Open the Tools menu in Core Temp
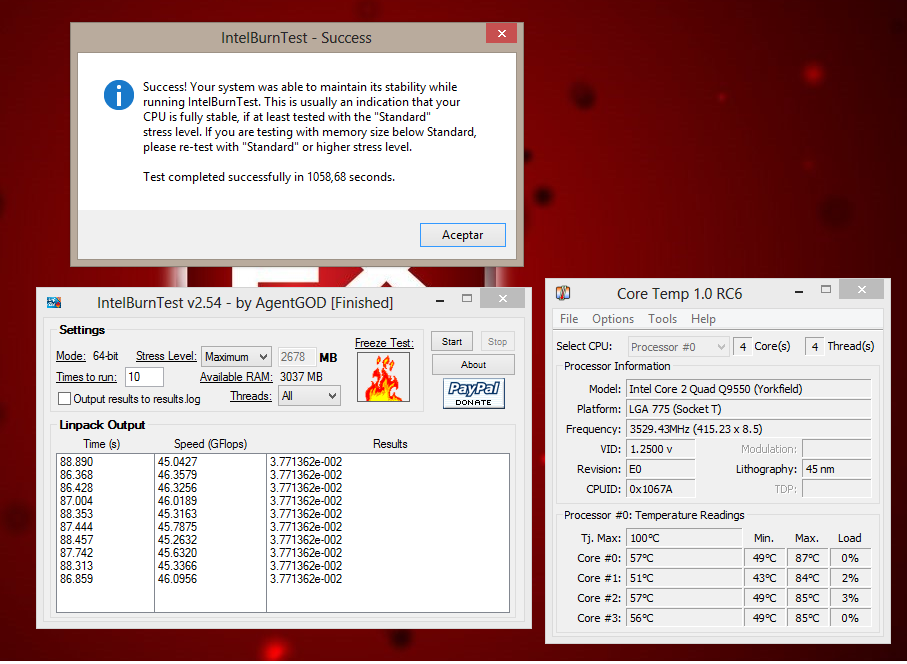The width and height of the screenshot is (907, 664). [662, 319]
